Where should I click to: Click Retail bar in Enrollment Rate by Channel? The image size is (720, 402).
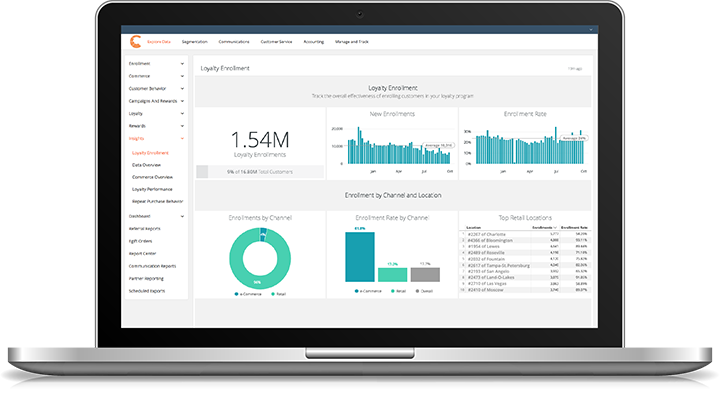393,275
